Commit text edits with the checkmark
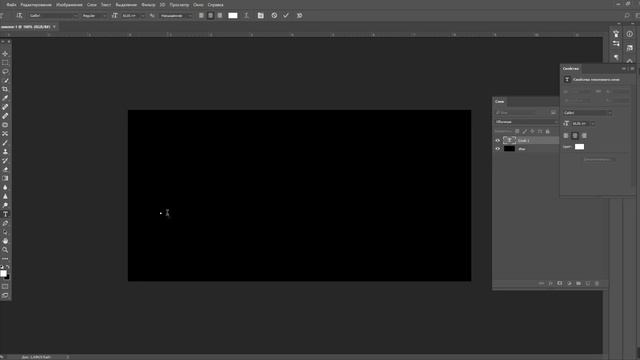The image size is (640, 360). click(x=286, y=16)
